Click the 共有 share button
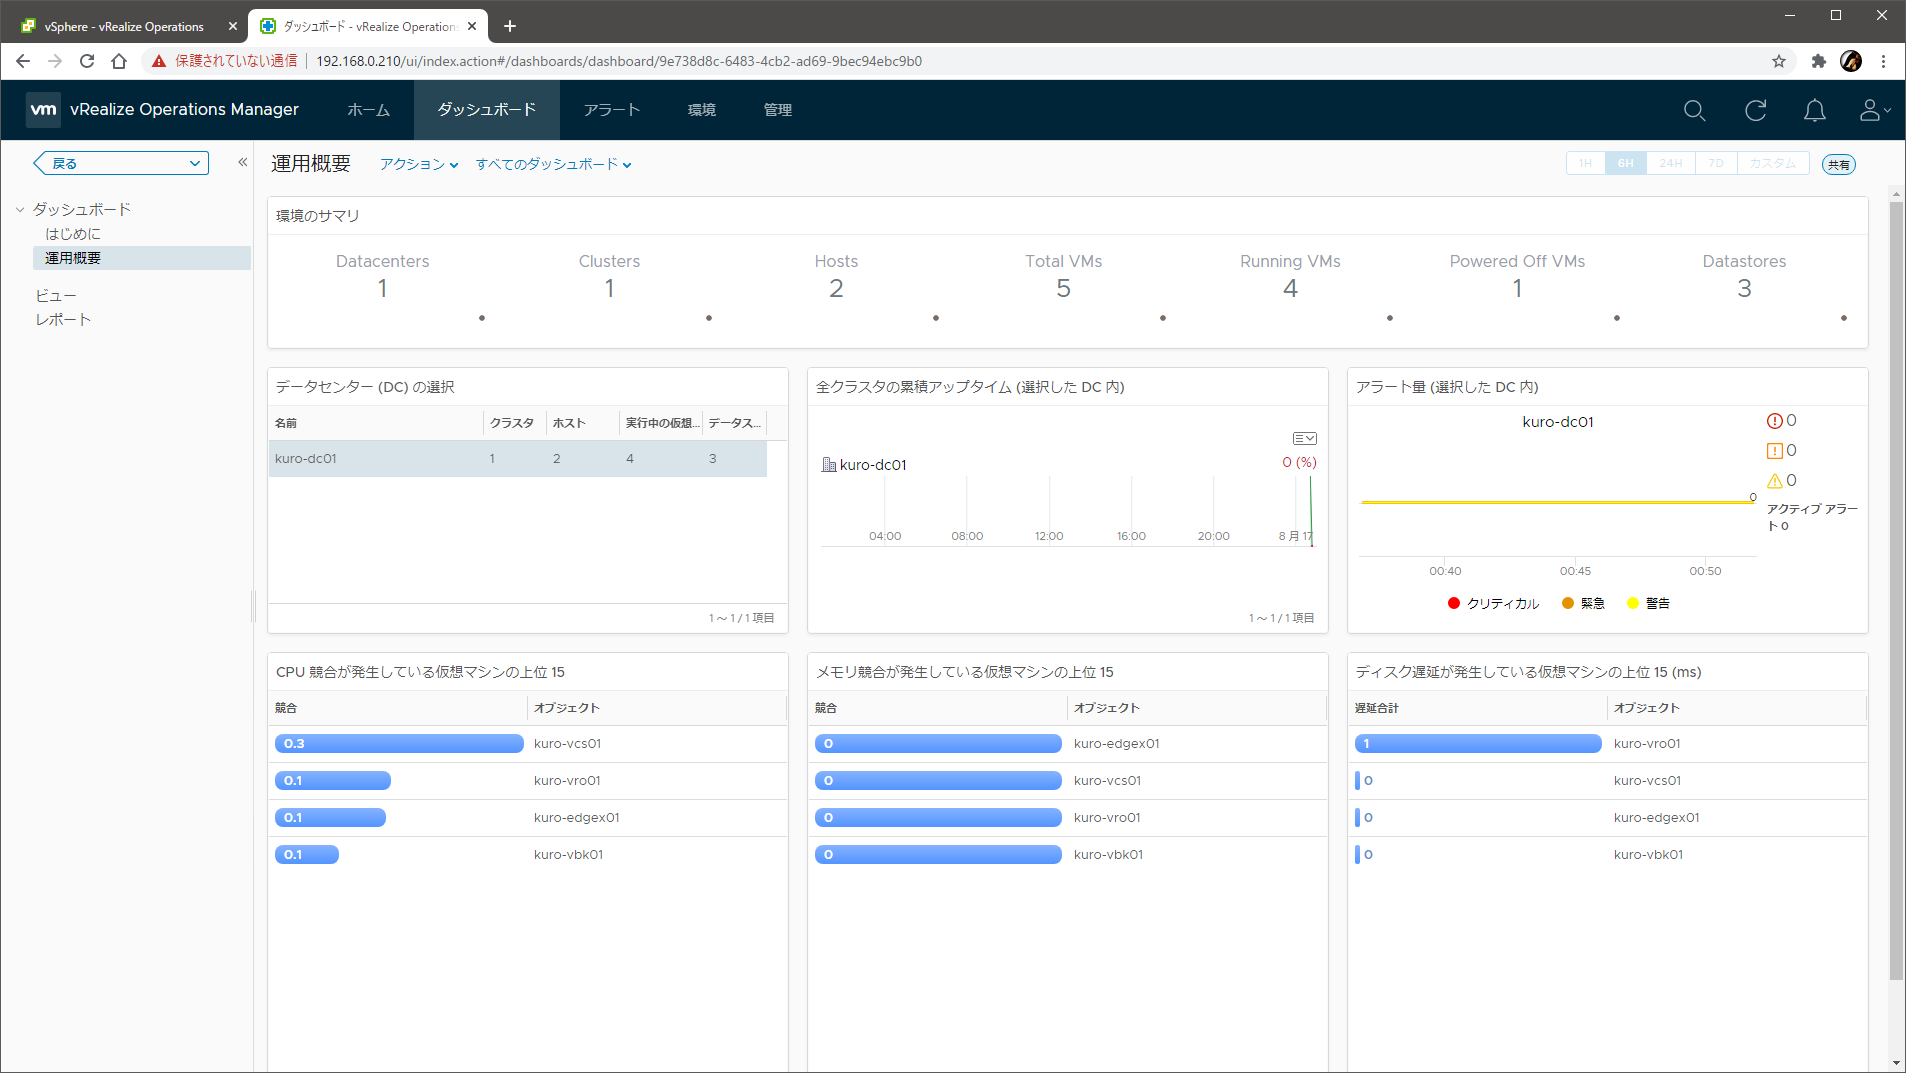This screenshot has width=1906, height=1073. (x=1838, y=165)
